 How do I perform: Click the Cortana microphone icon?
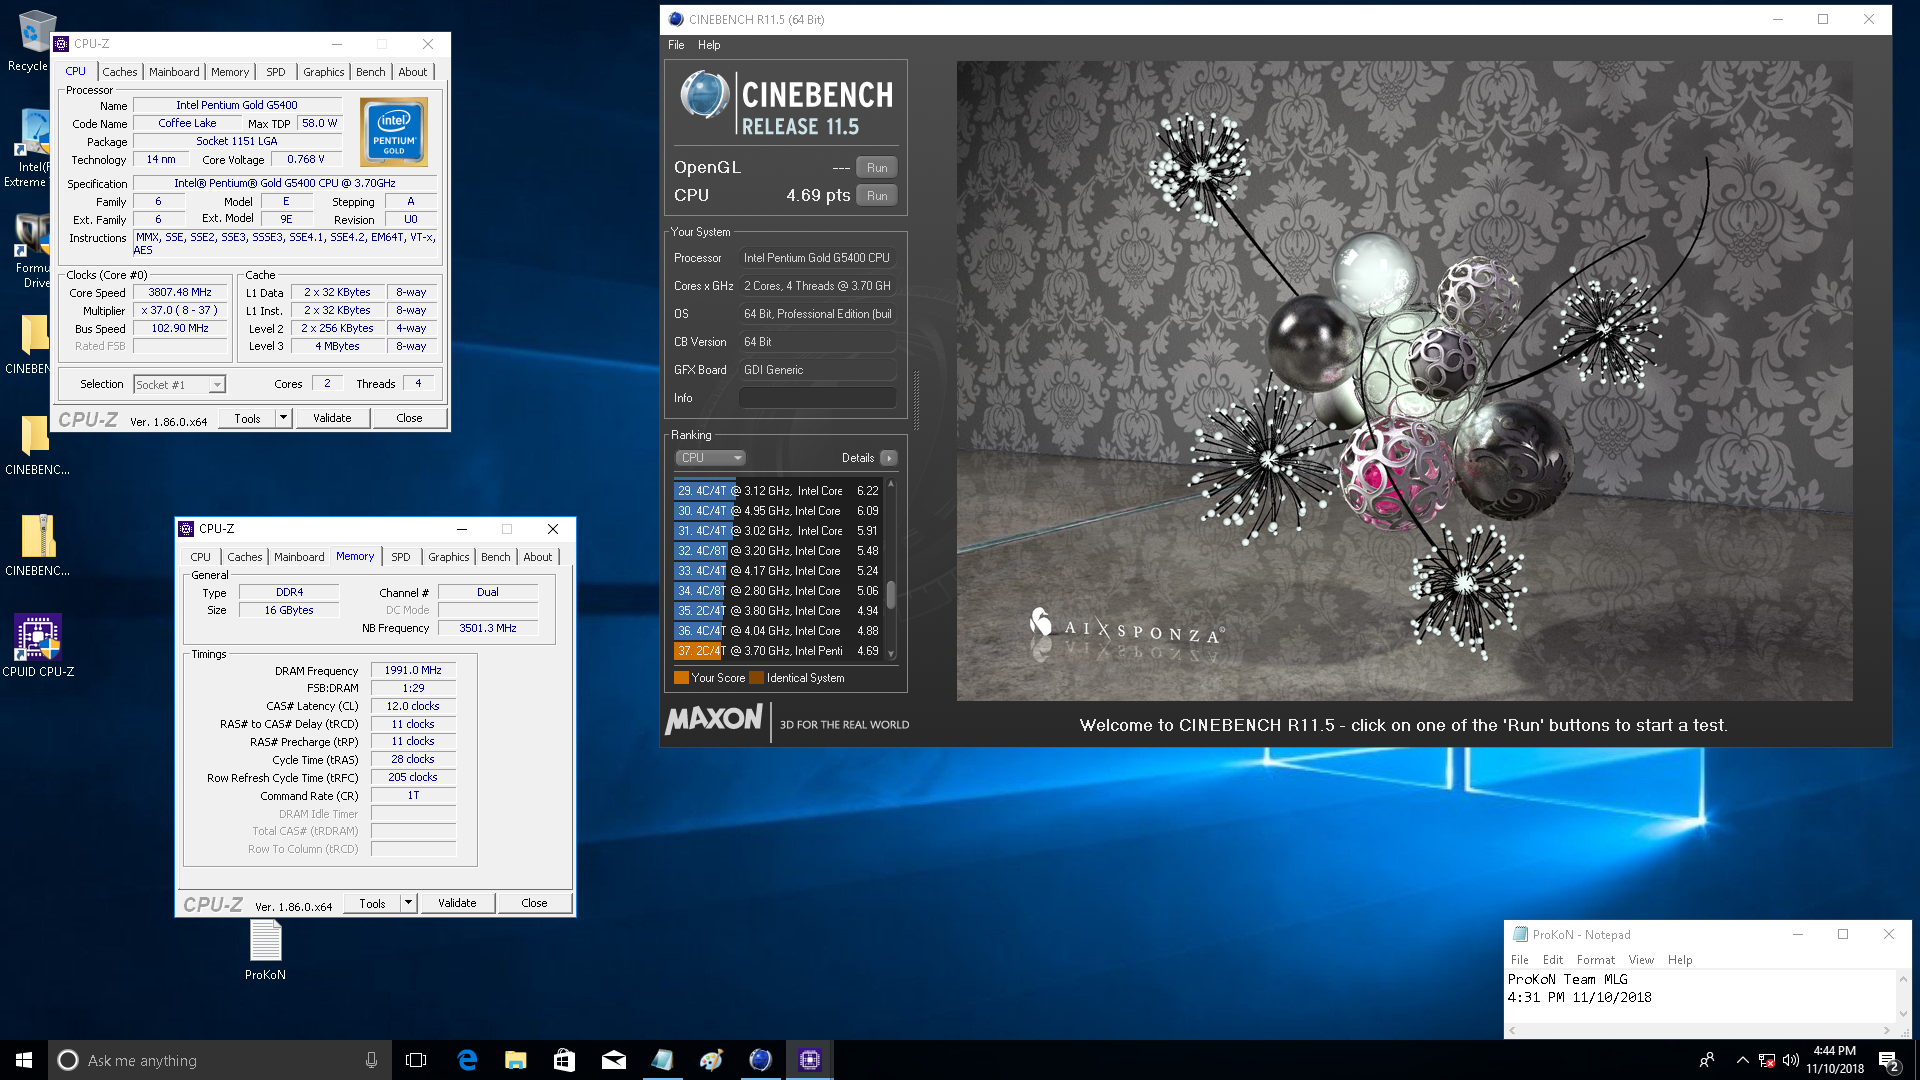(x=371, y=1060)
